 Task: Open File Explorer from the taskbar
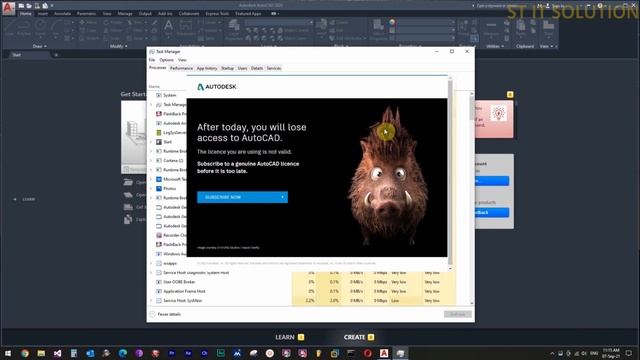(x=41, y=353)
